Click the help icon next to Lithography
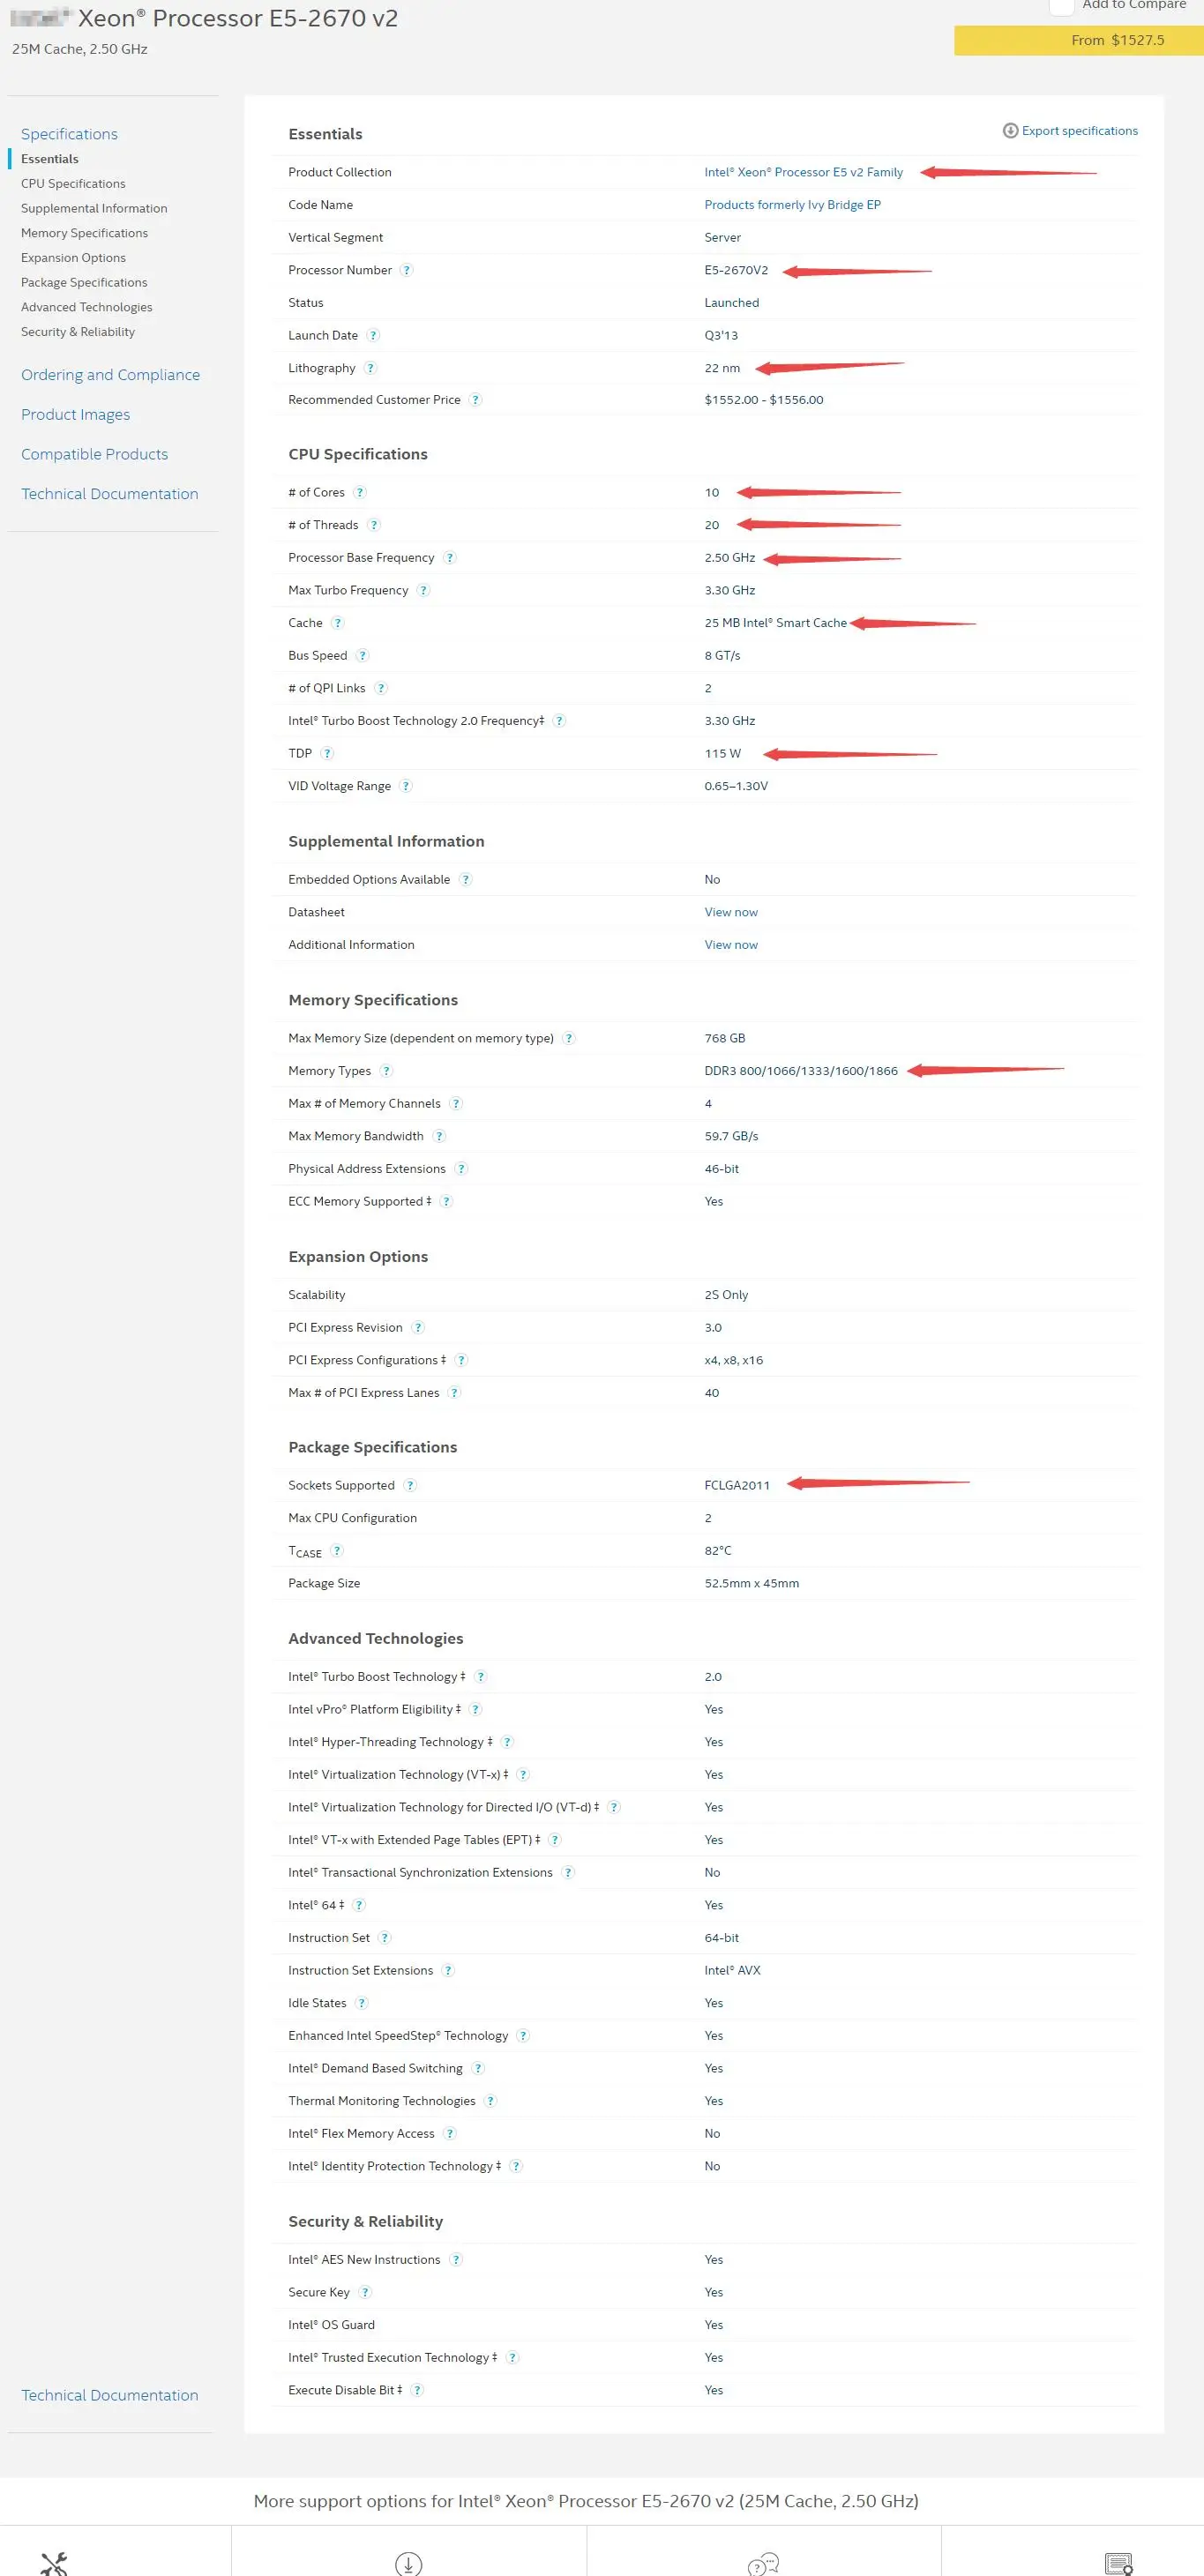The height and width of the screenshot is (2576, 1204). coord(371,368)
